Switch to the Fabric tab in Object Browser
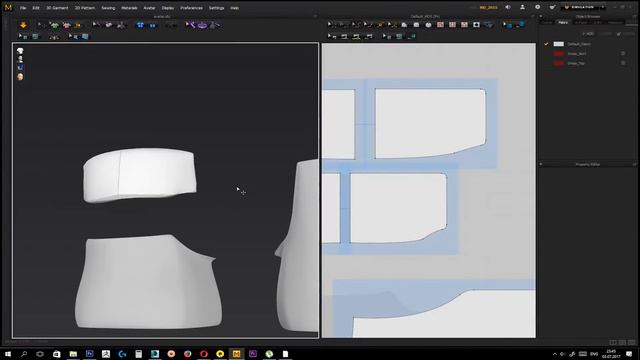The image size is (640, 360). click(563, 22)
